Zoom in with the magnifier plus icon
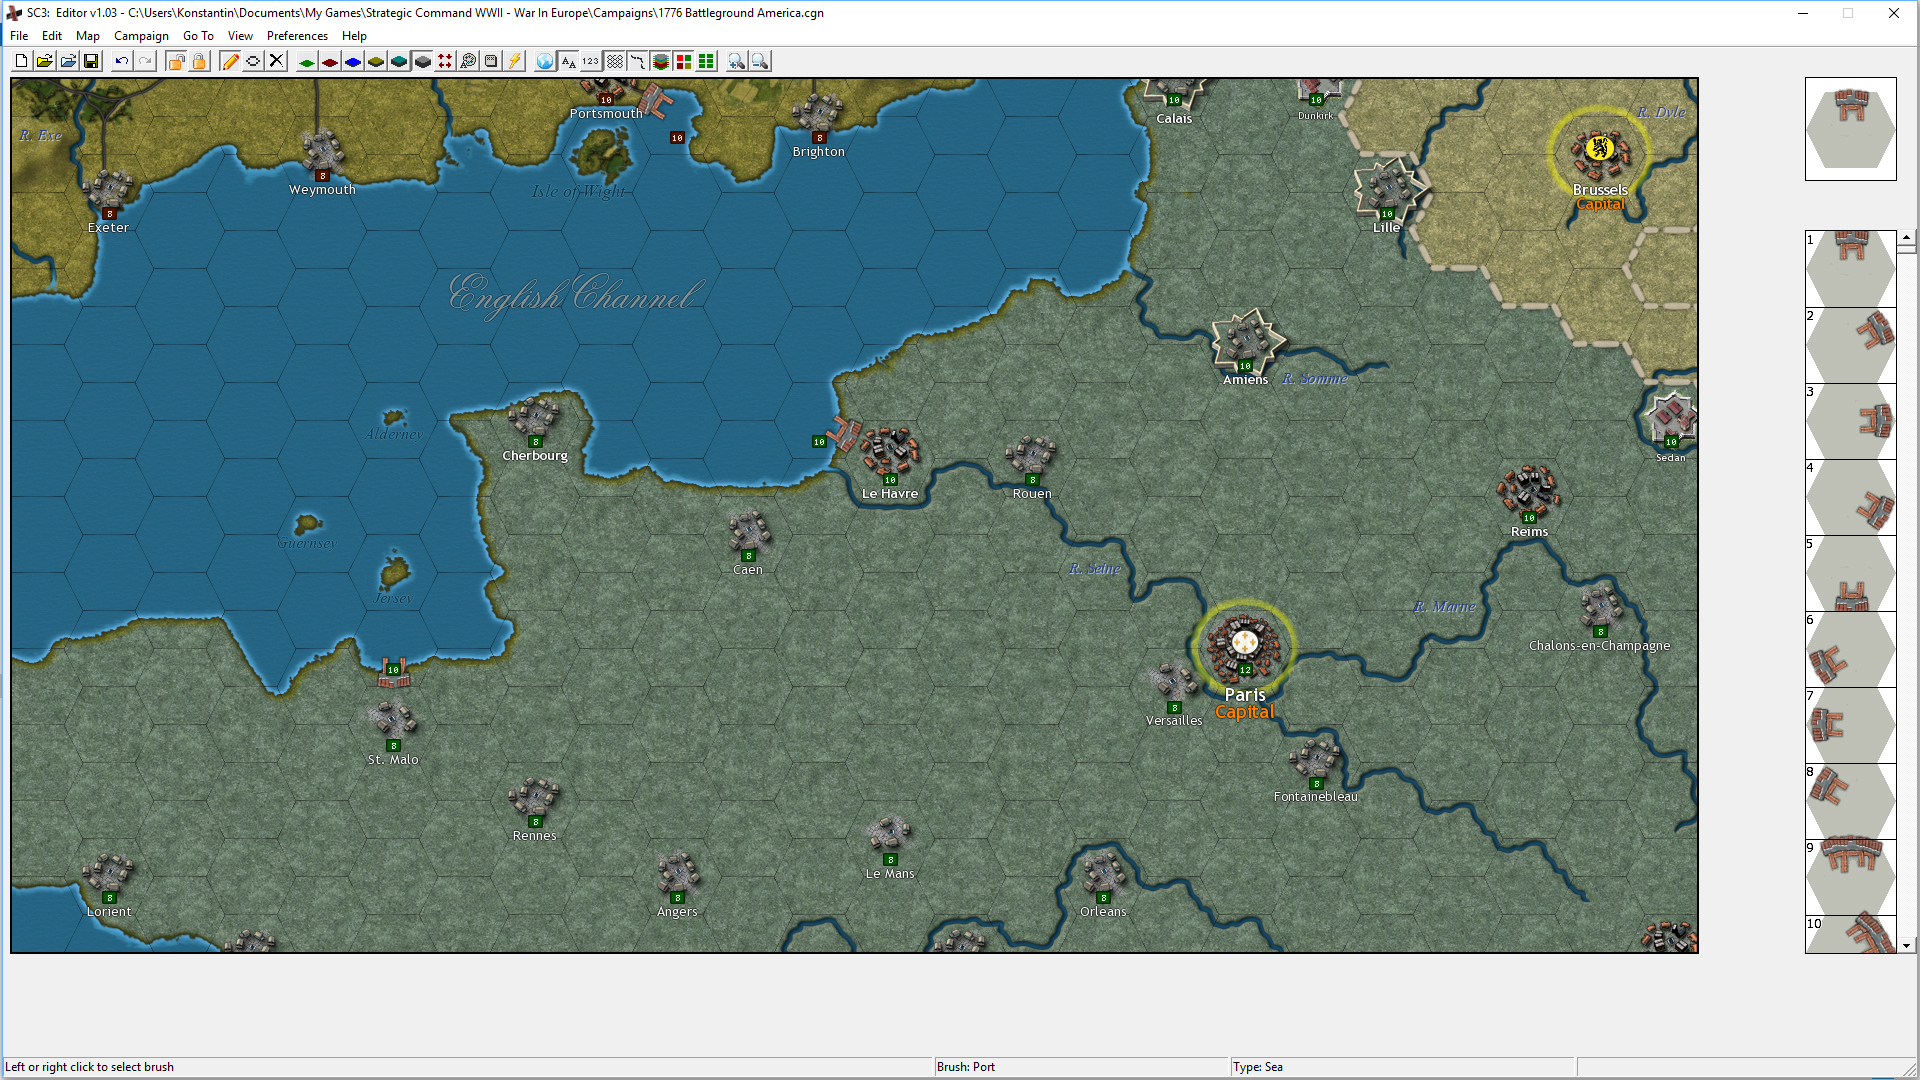Viewport: 1920px width, 1080px height. pos(737,62)
